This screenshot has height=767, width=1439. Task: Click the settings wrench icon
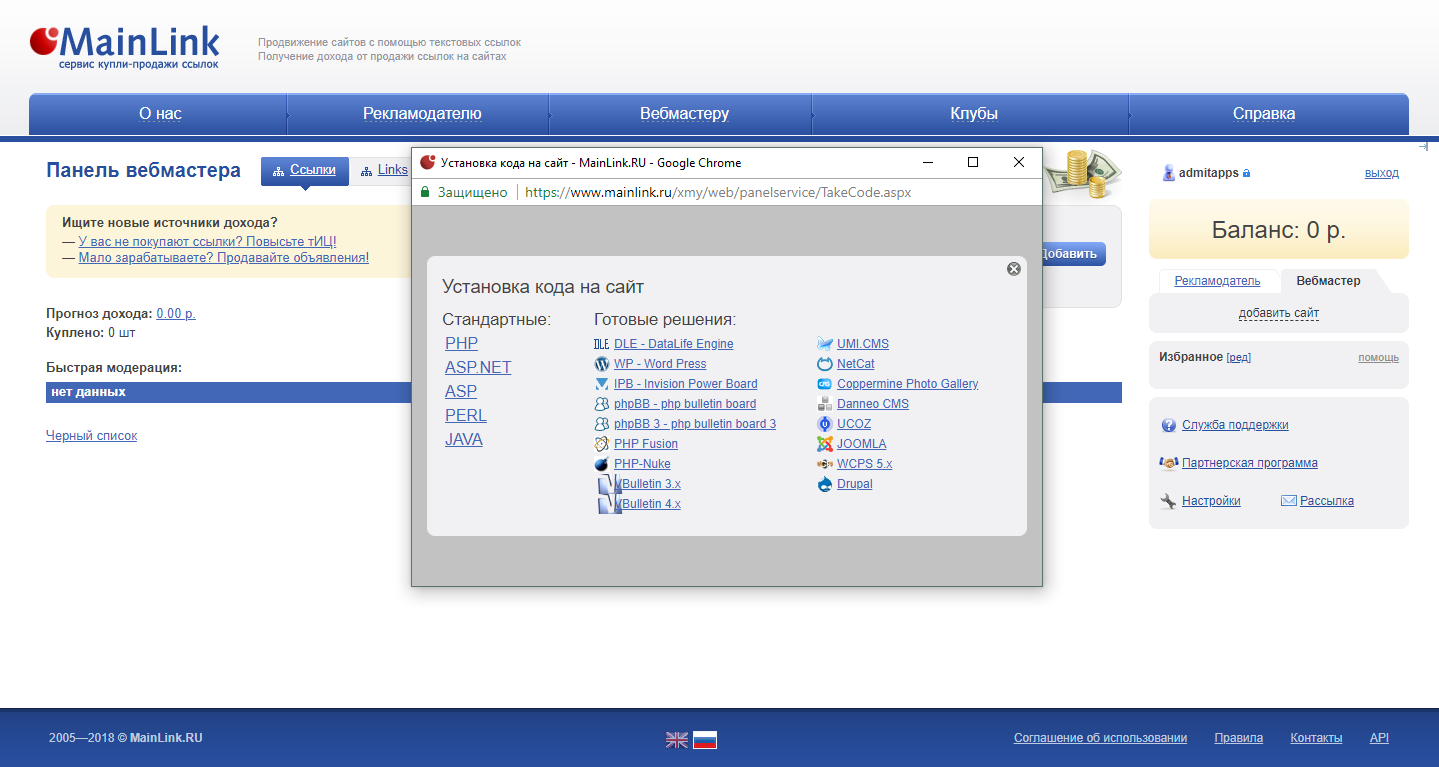click(1168, 501)
